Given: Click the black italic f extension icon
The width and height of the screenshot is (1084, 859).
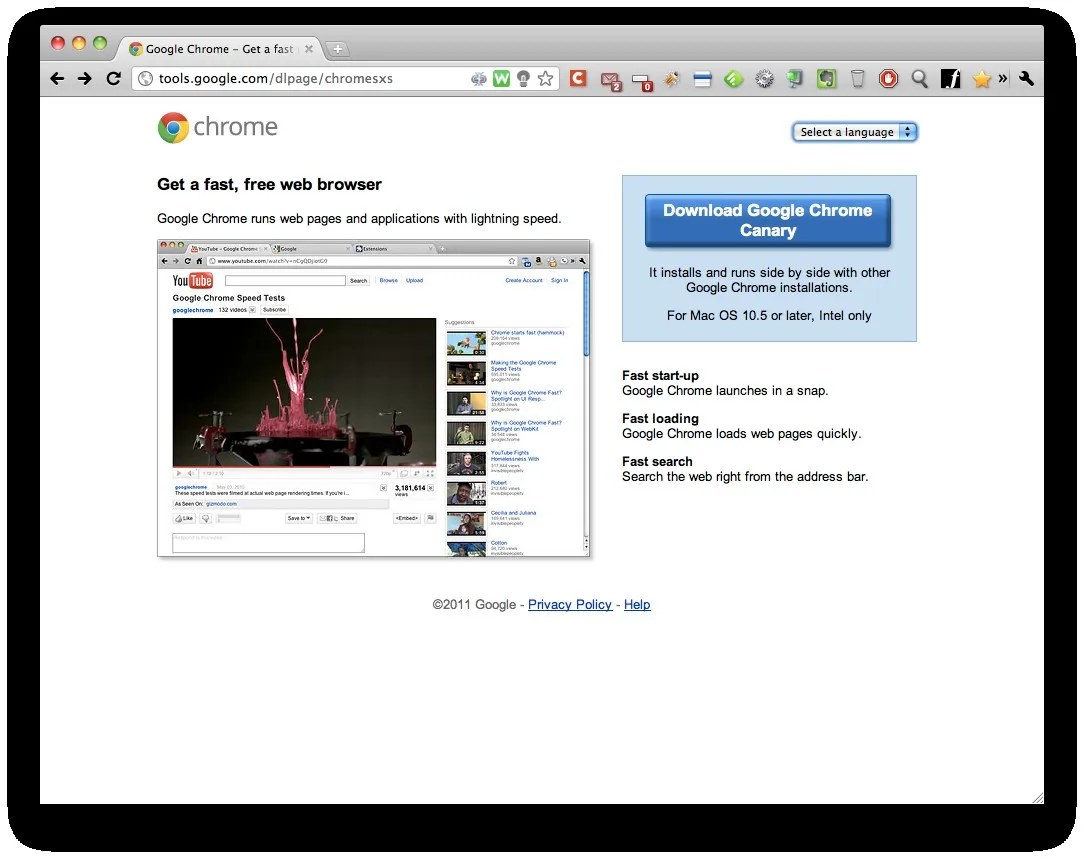Looking at the screenshot, I should point(951,79).
